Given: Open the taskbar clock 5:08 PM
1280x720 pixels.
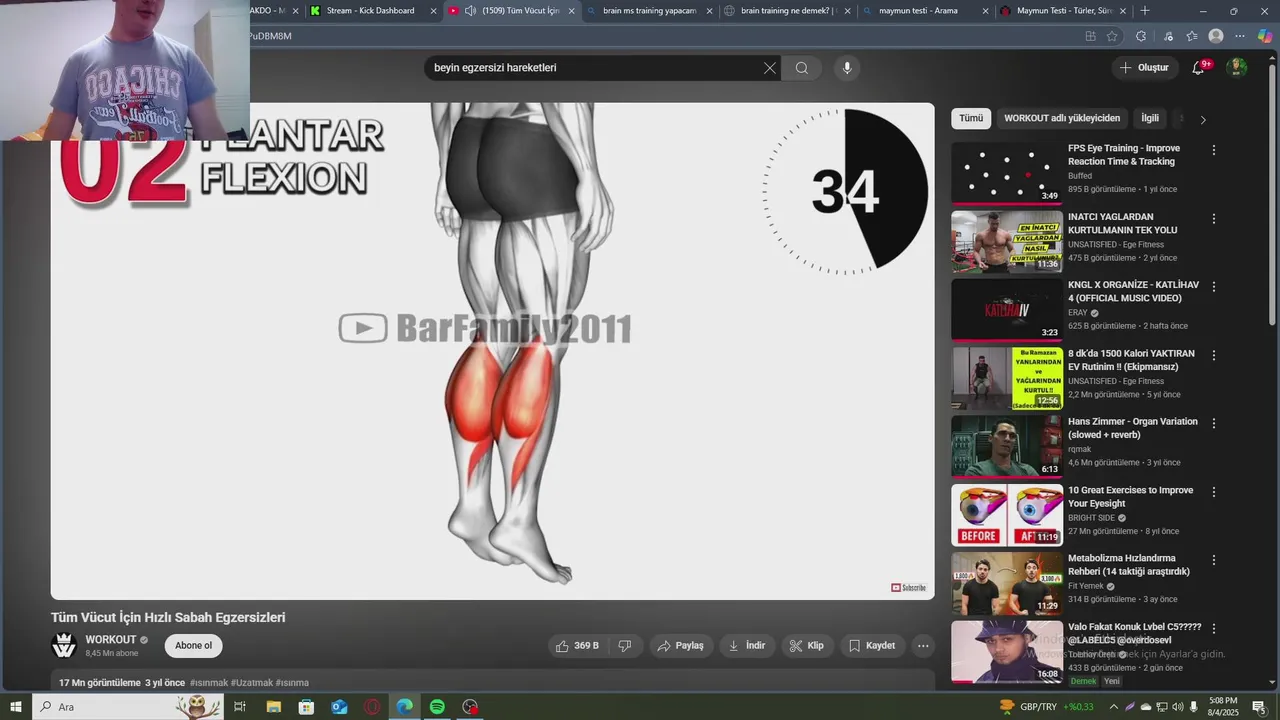Looking at the screenshot, I should (1224, 707).
